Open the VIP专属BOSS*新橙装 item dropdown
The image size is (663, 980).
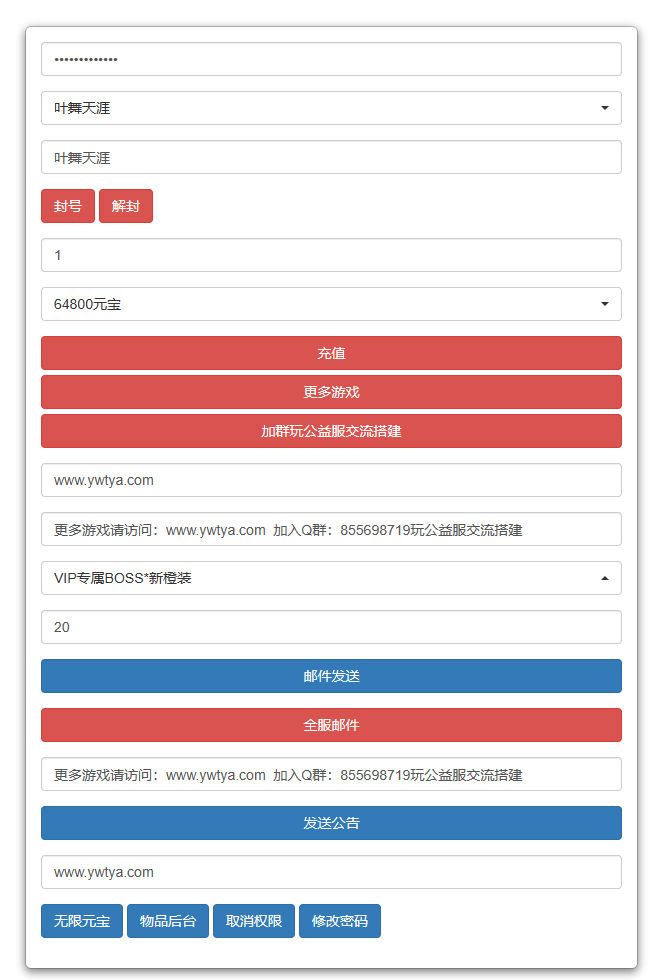(x=331, y=578)
